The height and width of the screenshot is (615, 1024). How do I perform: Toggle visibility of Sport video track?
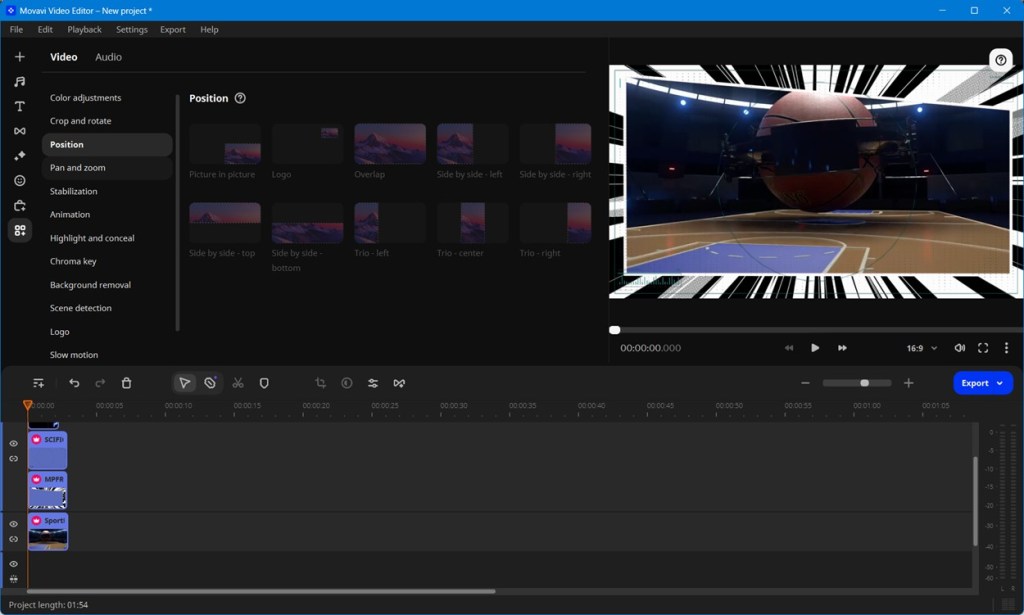click(13, 524)
